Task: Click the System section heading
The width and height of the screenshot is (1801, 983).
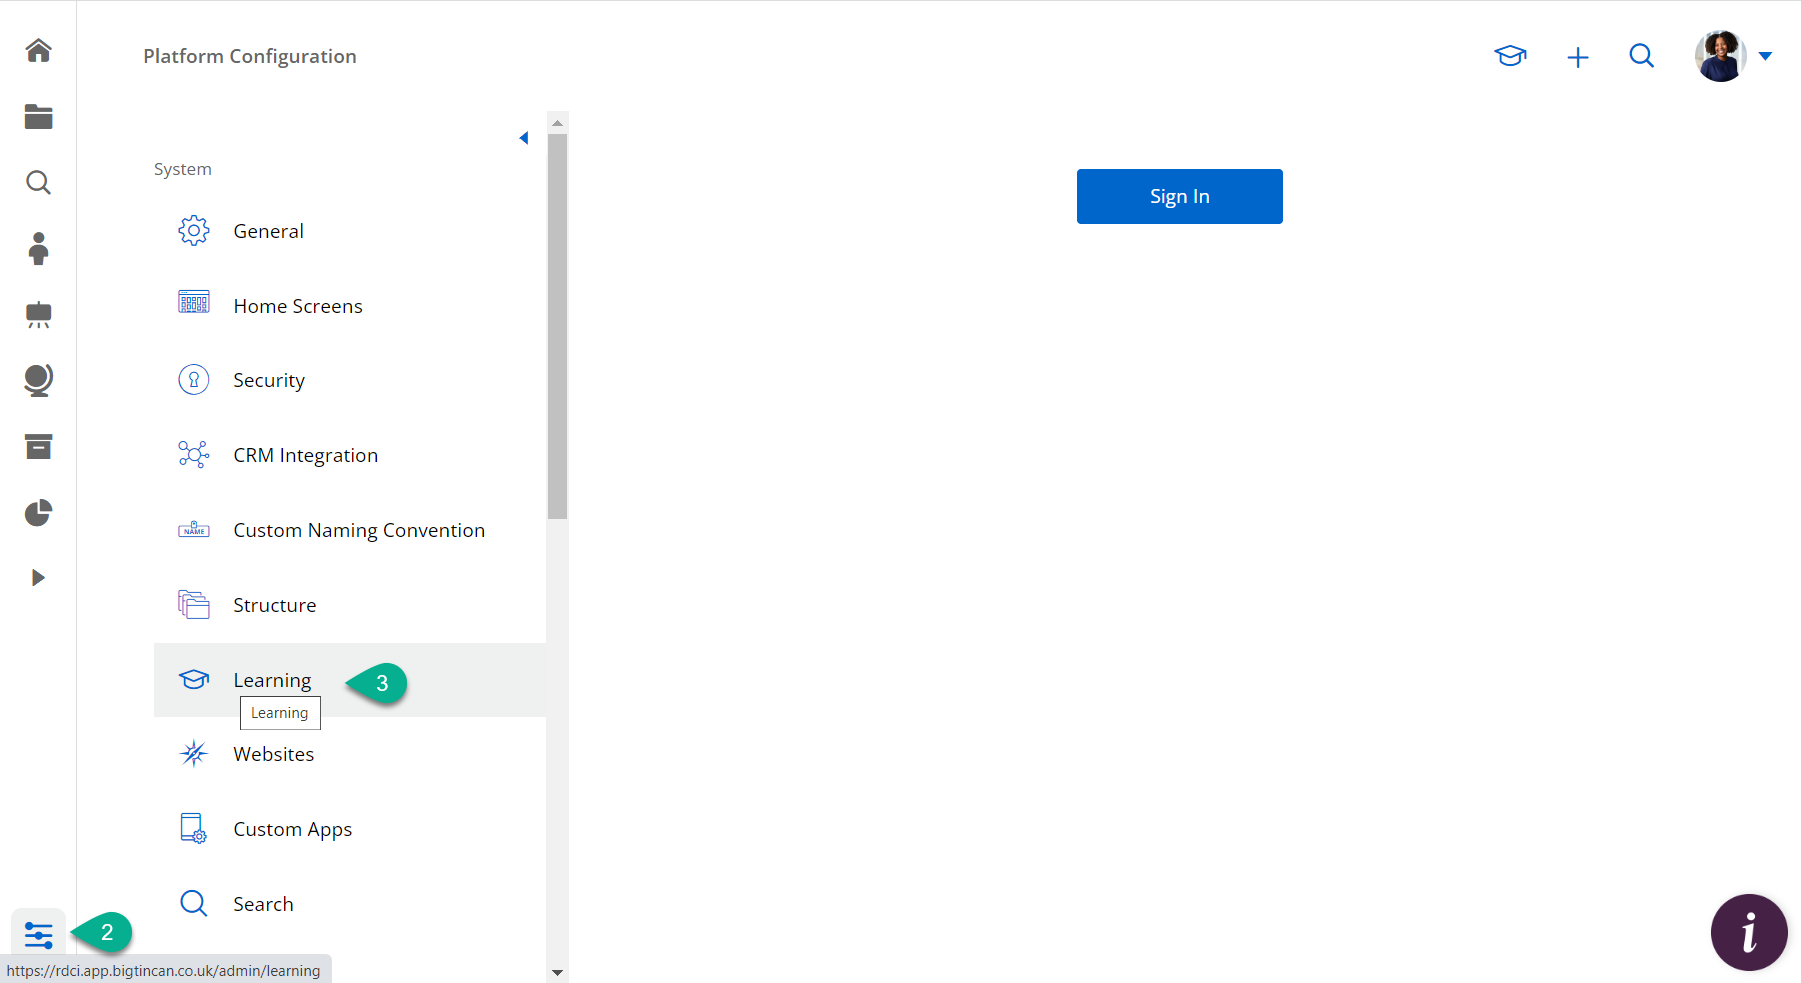Action: pyautogui.click(x=183, y=169)
